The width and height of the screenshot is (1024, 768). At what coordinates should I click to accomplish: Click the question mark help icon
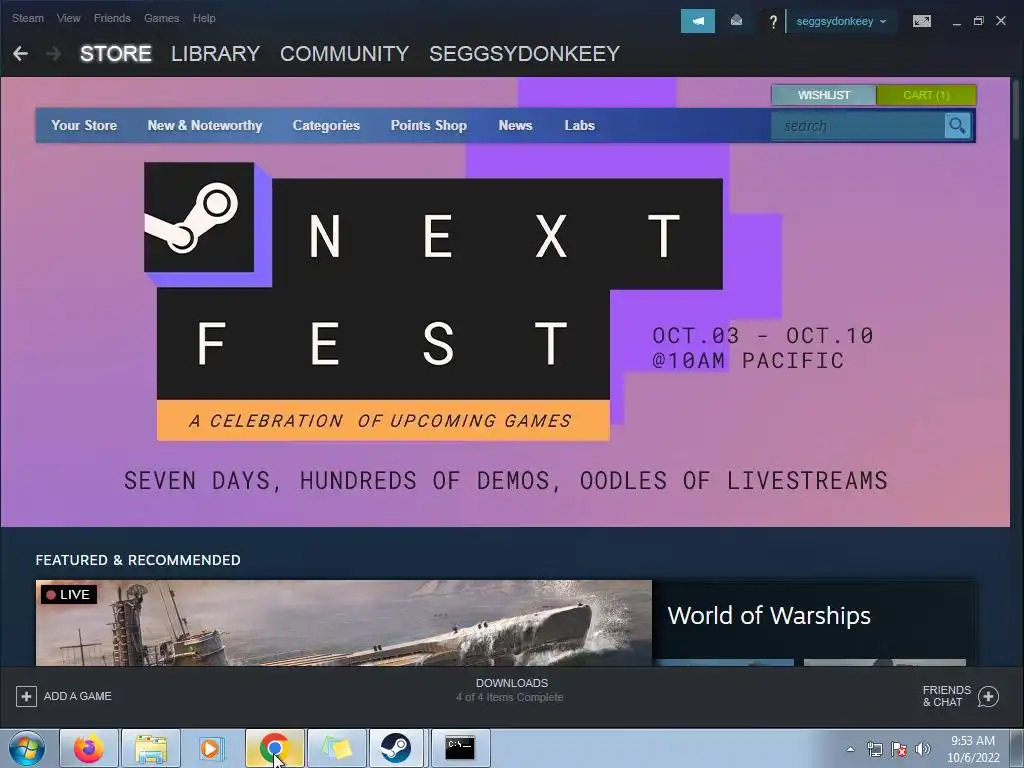(x=773, y=22)
